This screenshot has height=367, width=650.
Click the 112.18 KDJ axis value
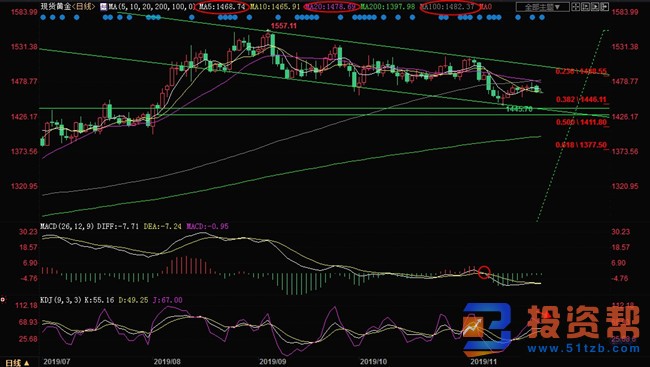[27, 306]
